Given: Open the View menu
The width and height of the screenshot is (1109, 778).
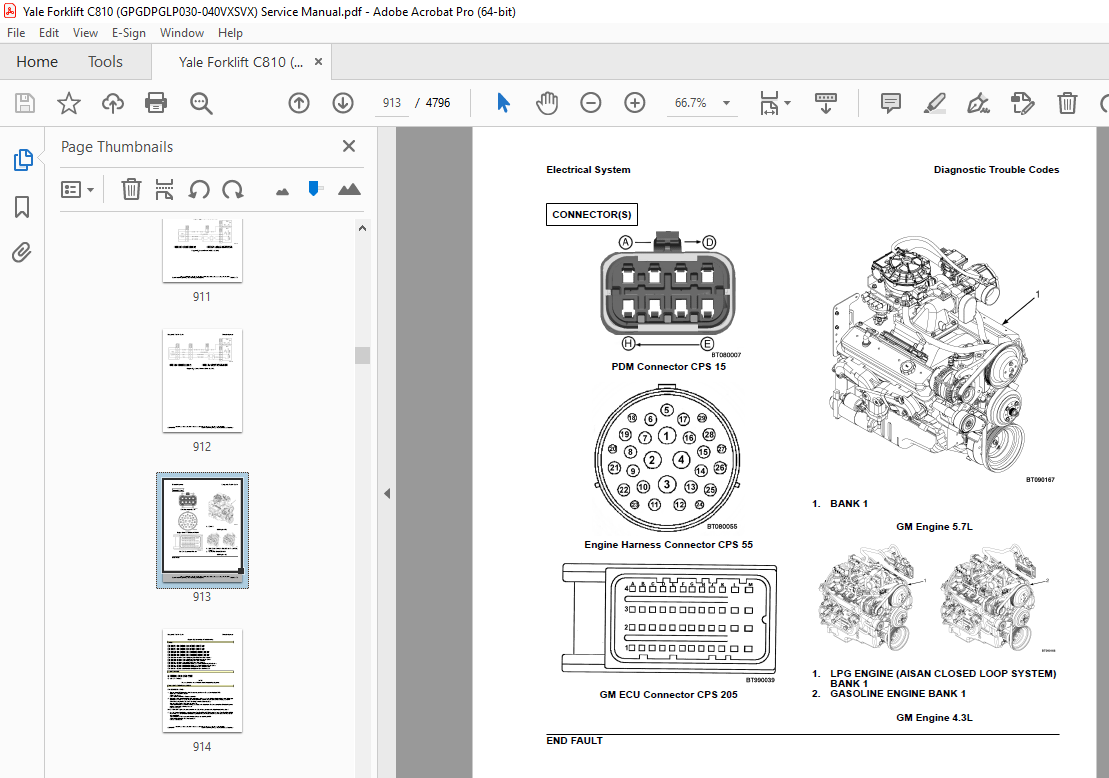Looking at the screenshot, I should (86, 33).
